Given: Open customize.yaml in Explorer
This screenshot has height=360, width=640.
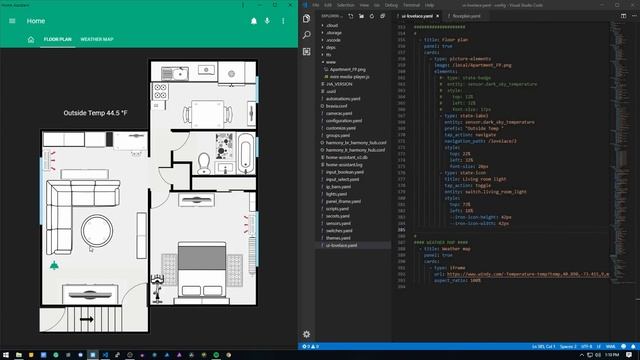Looking at the screenshot, I should 341,128.
